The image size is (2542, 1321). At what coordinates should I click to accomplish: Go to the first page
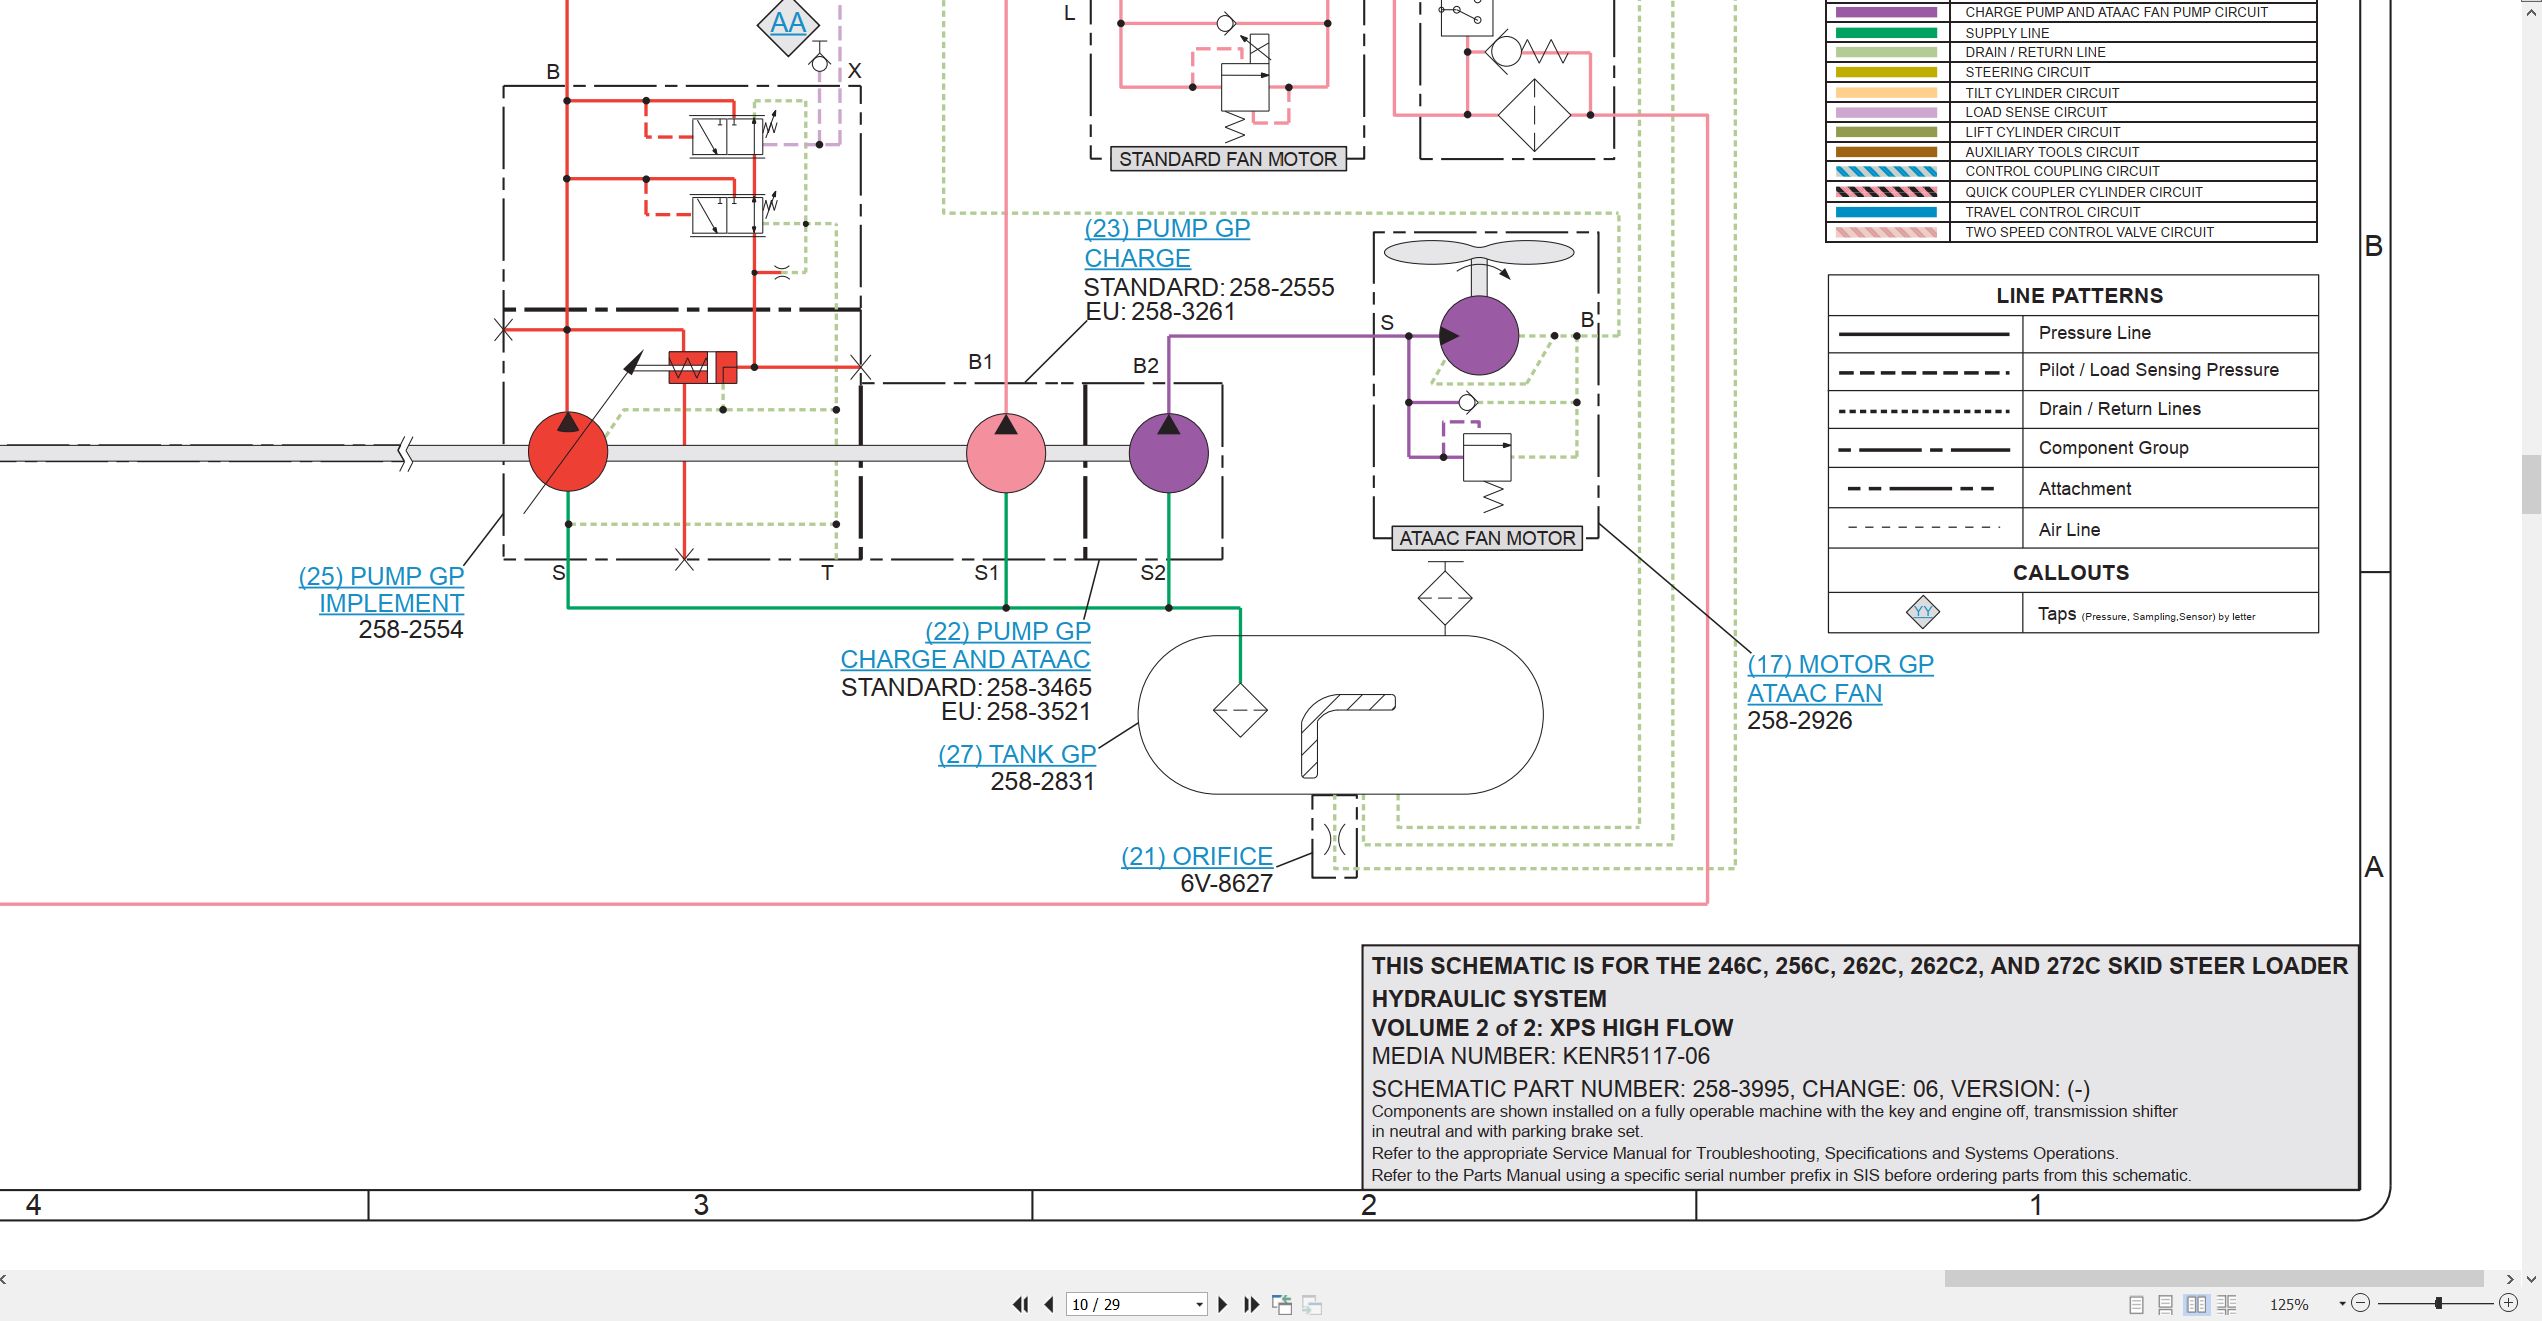(x=1020, y=1304)
